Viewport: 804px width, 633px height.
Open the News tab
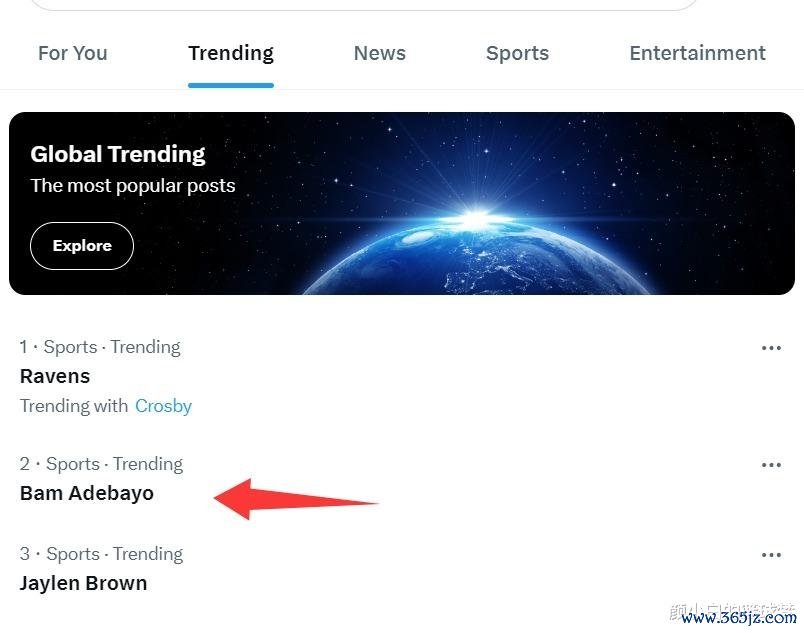point(380,54)
